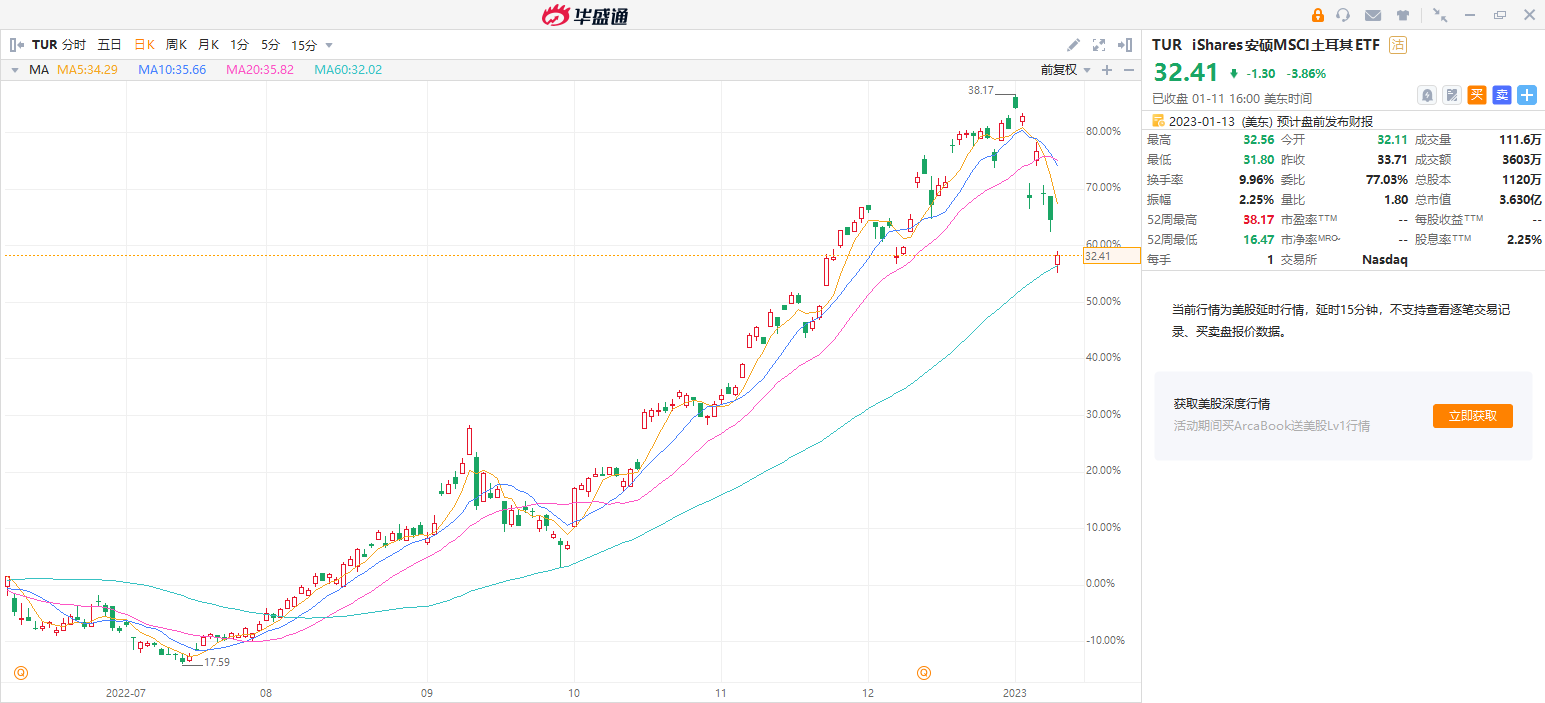Image resolution: width=1545 pixels, height=703 pixels.
Task: Click the orange lock icon in title bar
Action: coord(1317,15)
